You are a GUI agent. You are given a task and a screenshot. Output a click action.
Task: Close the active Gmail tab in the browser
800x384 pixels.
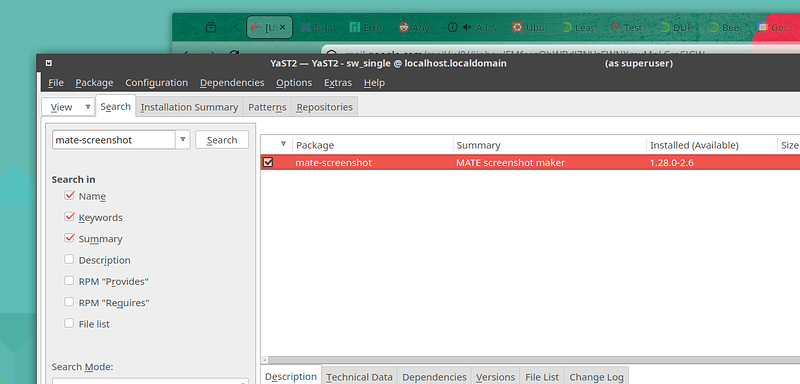coord(284,28)
